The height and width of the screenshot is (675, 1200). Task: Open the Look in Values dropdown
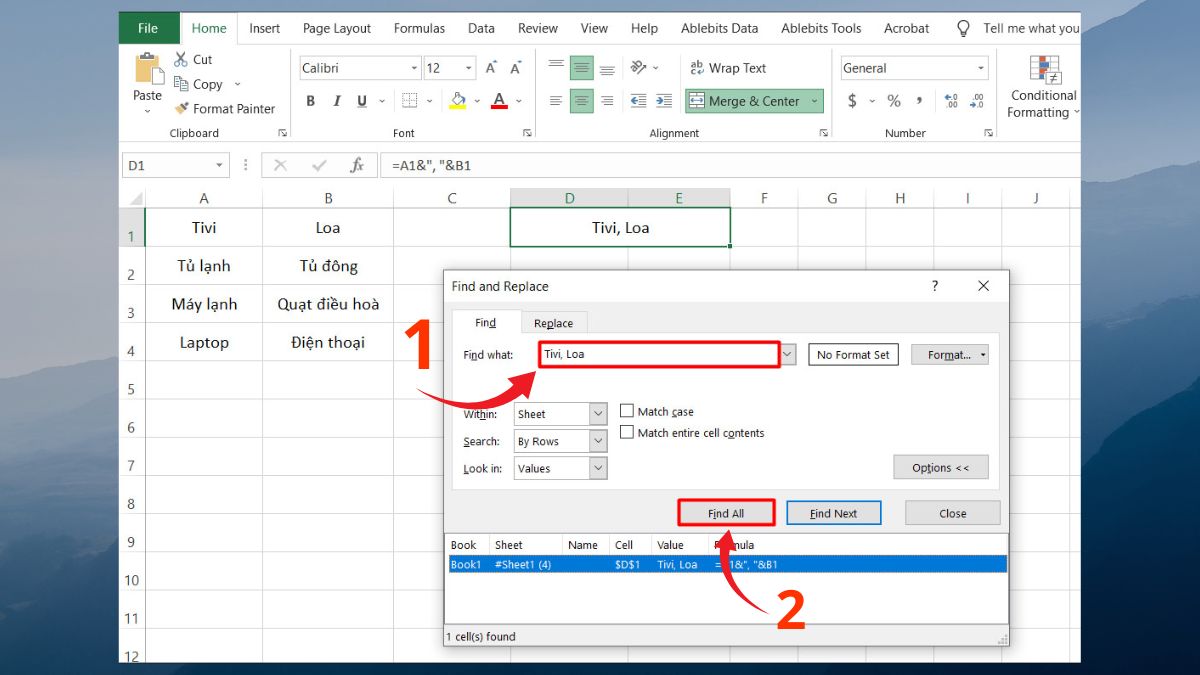point(598,468)
